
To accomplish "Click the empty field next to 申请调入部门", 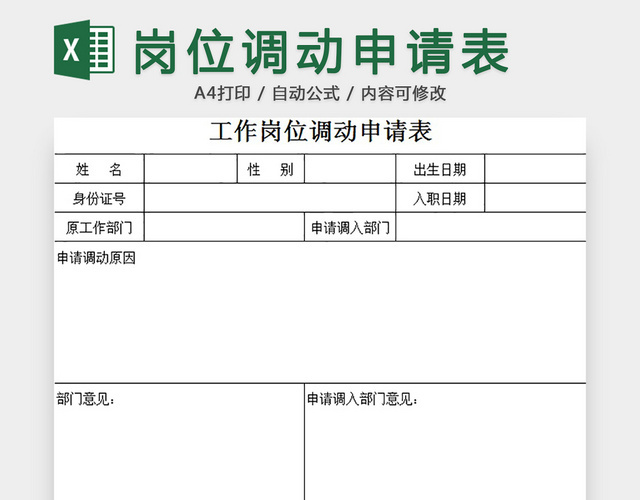I will tap(491, 227).
